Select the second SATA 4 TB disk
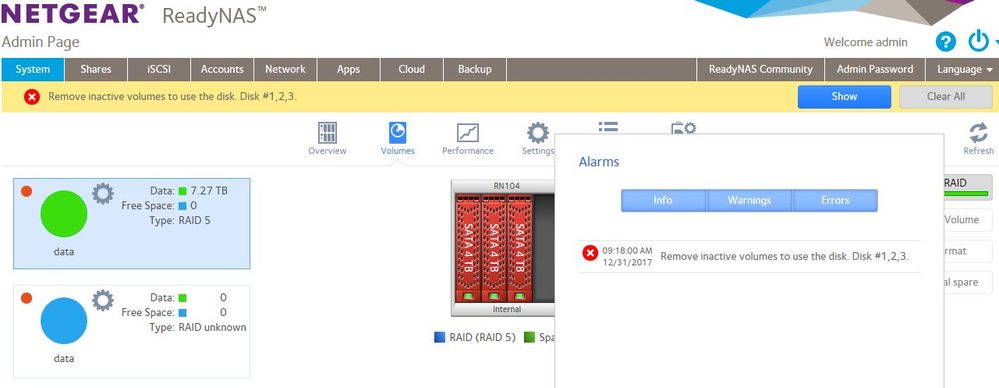Viewport: 999px width, 388px height. click(493, 248)
